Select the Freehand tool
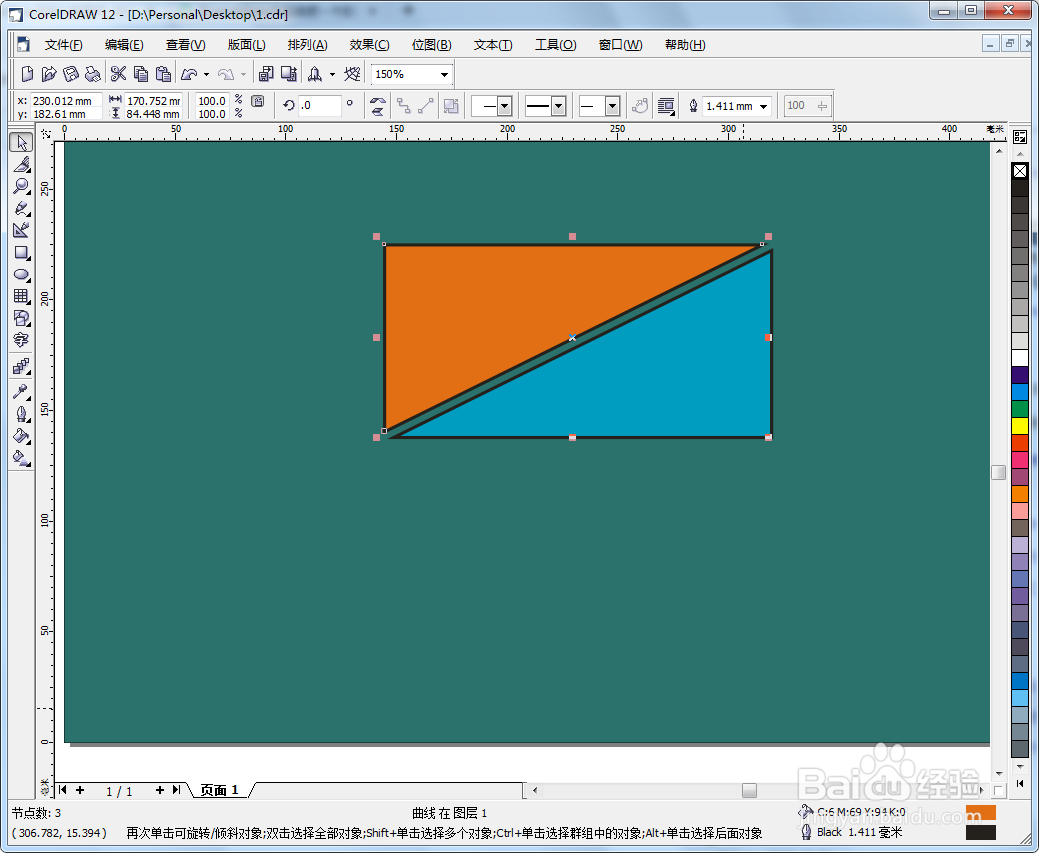Screen dimensions: 1039x853 pos(21,209)
